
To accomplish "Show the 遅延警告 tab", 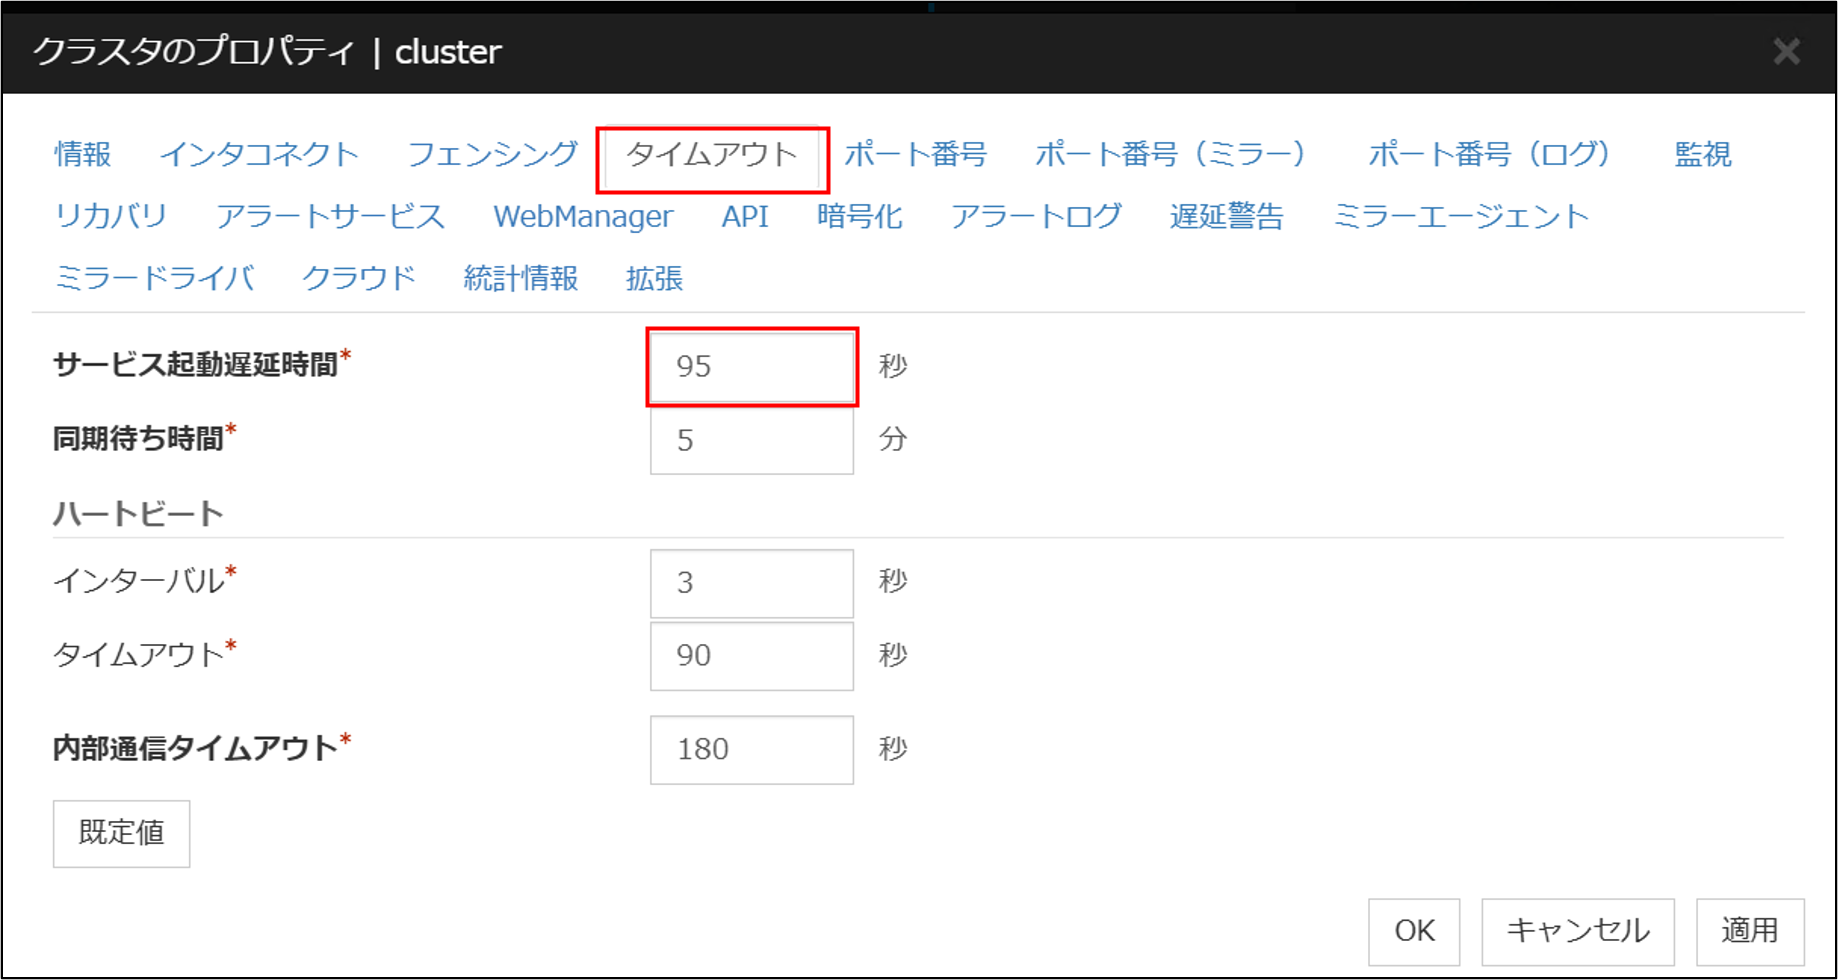I will pyautogui.click(x=1226, y=216).
